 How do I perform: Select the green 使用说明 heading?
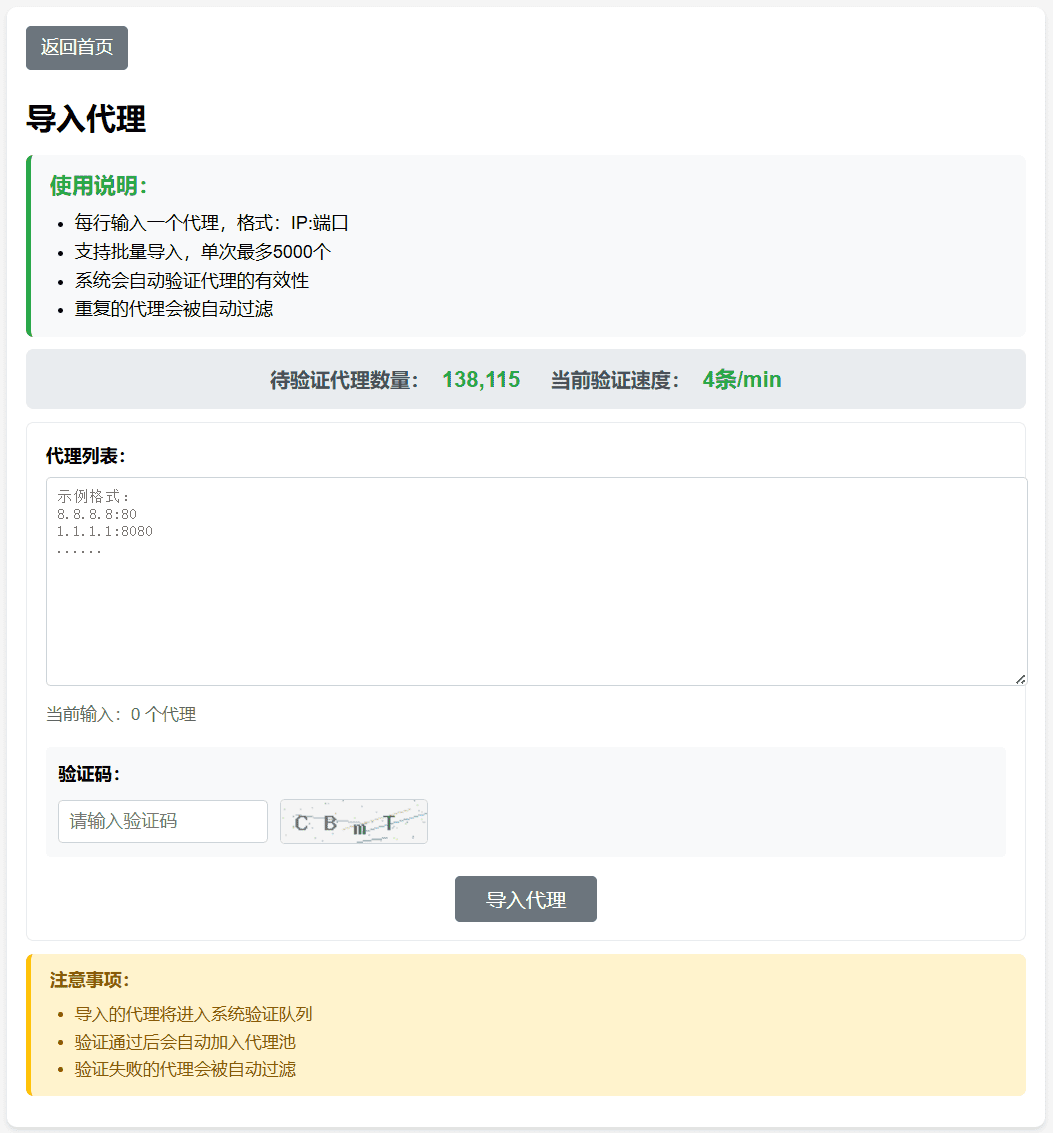point(98,186)
